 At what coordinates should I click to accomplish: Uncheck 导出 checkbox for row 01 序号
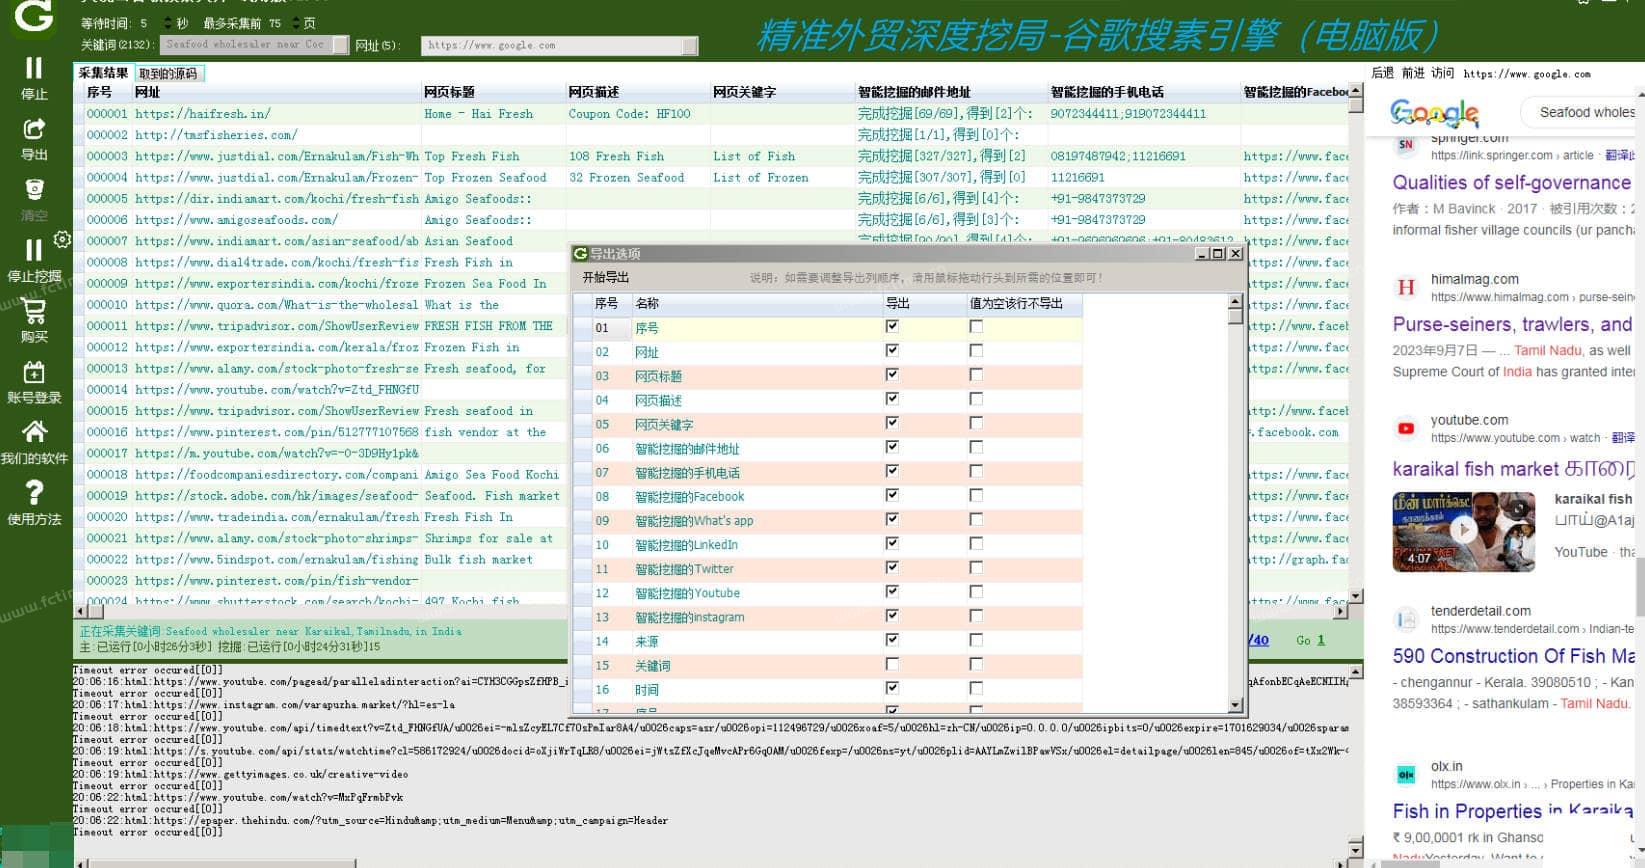[892, 326]
